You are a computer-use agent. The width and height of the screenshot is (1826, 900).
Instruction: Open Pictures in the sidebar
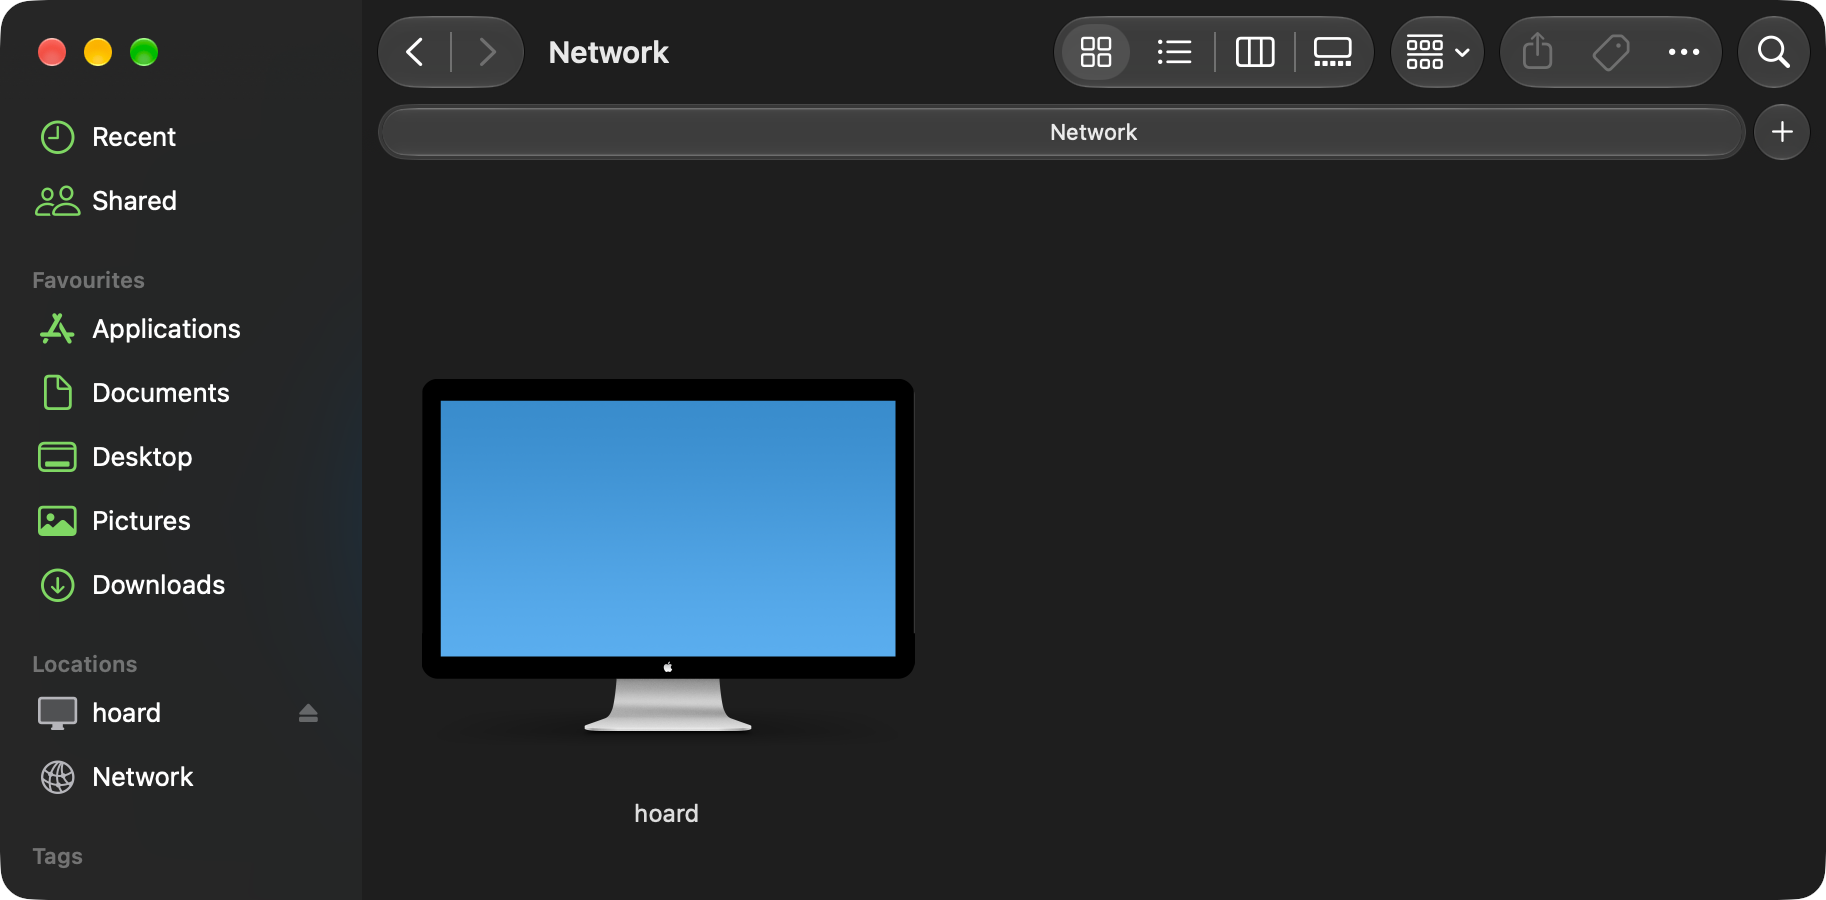pos(141,521)
